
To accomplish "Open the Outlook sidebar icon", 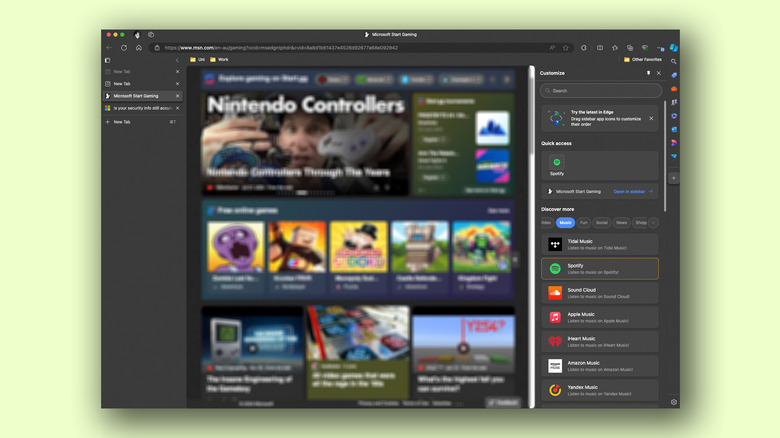I will [674, 129].
